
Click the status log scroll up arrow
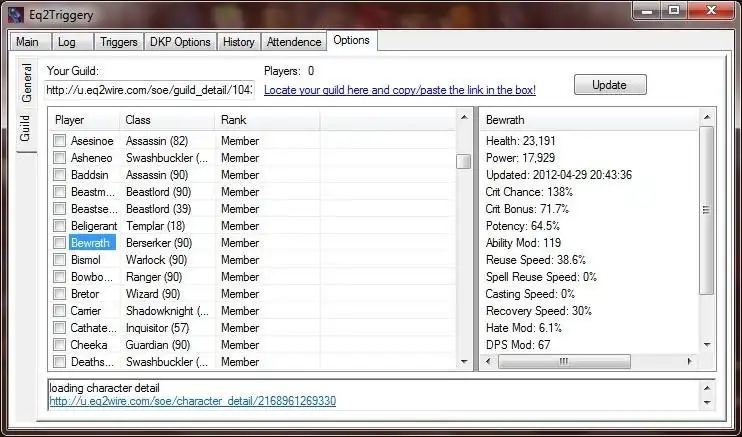(x=707, y=388)
